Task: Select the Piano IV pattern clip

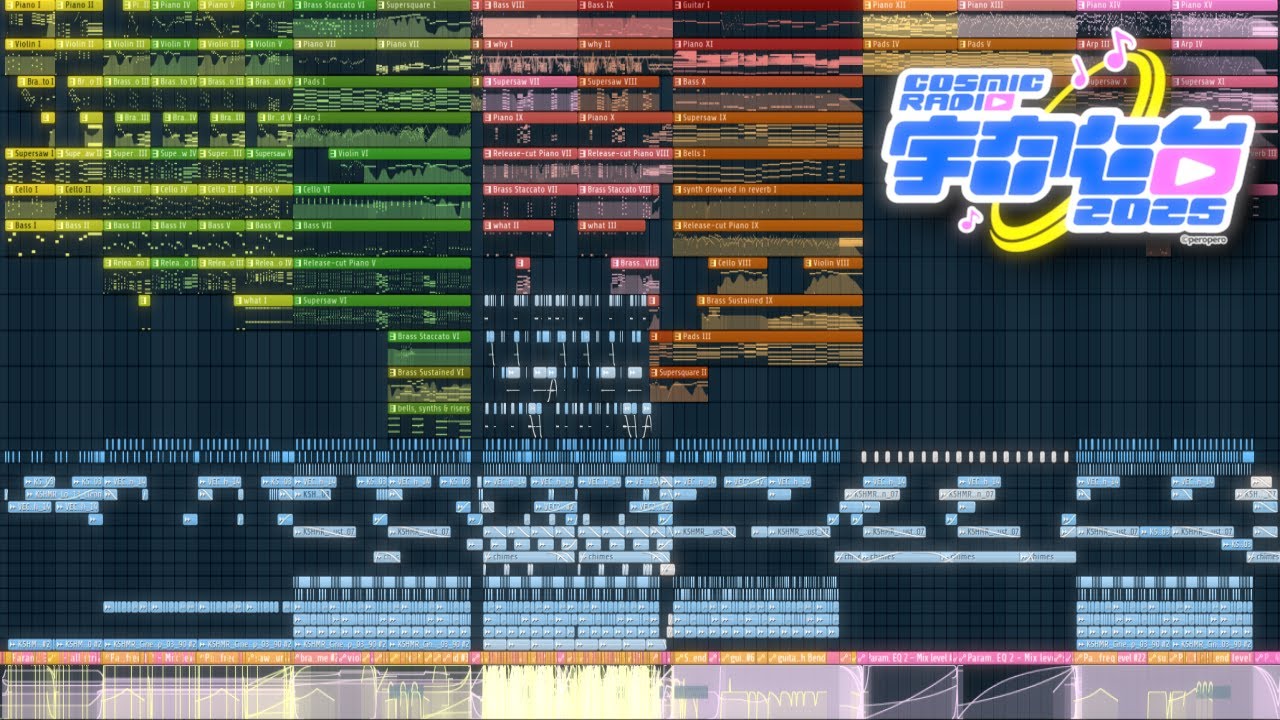Action: 173,5
